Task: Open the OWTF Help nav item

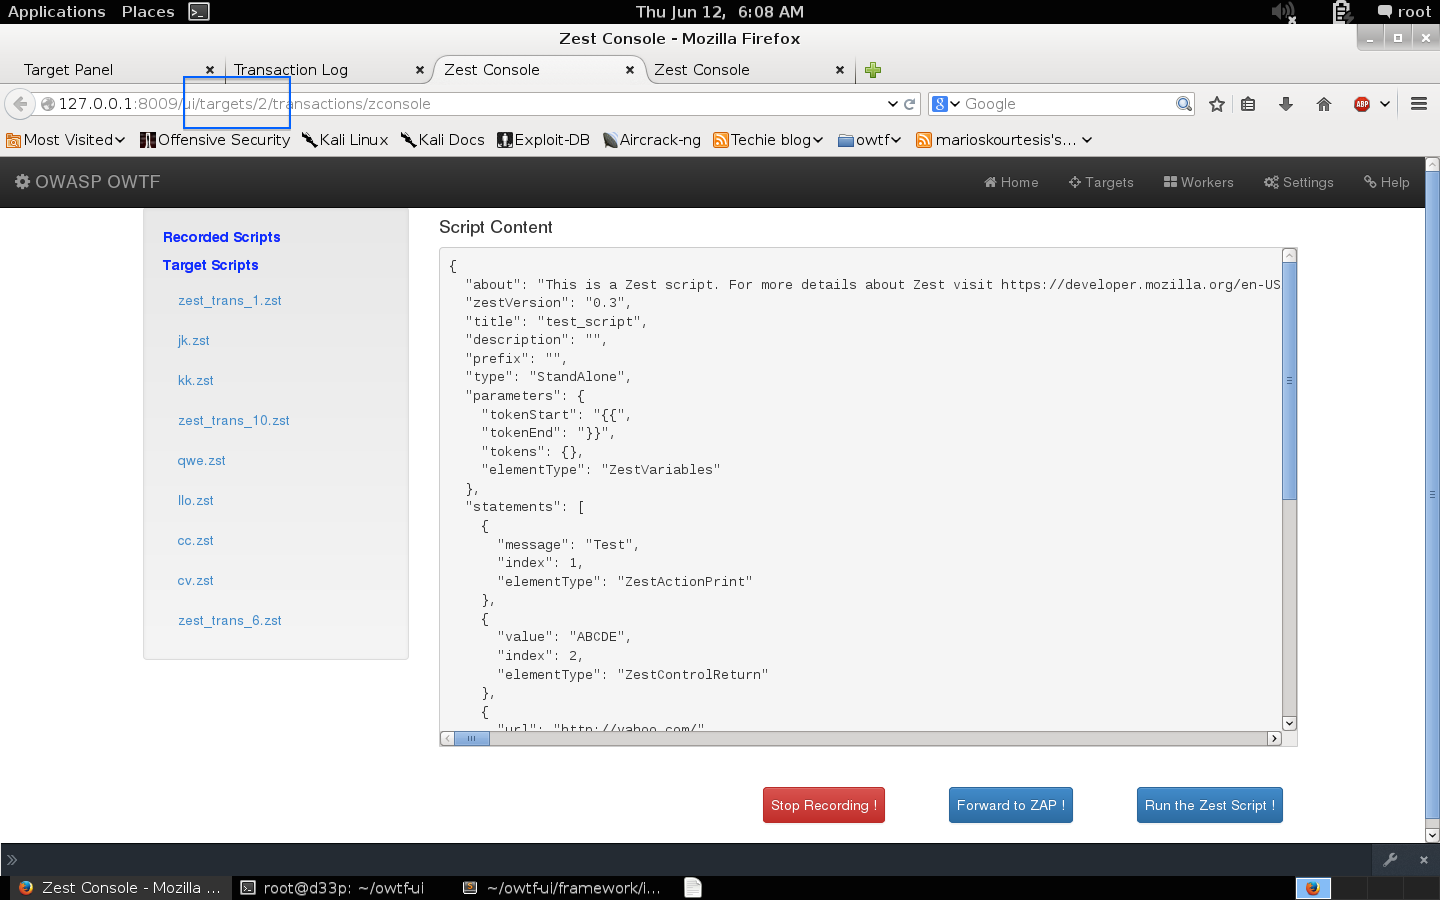Action: click(1386, 182)
